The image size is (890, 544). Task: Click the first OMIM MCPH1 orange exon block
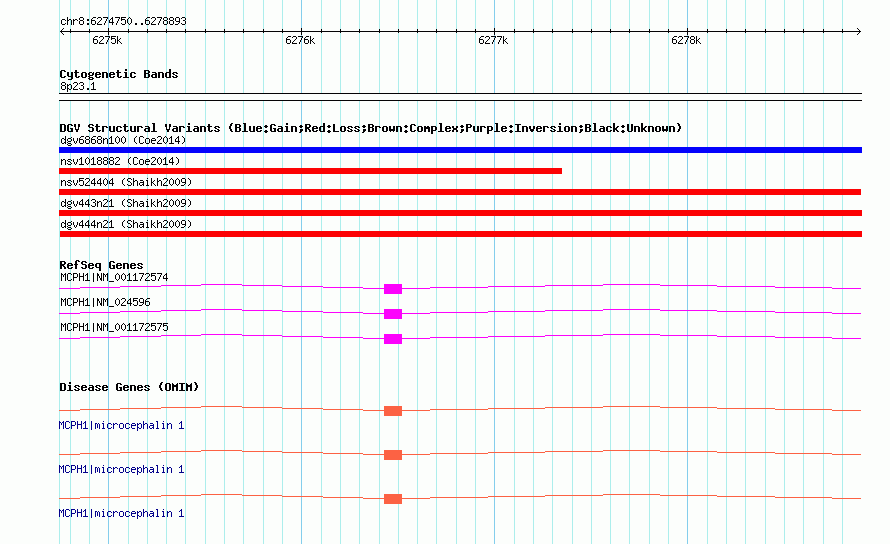pos(393,411)
